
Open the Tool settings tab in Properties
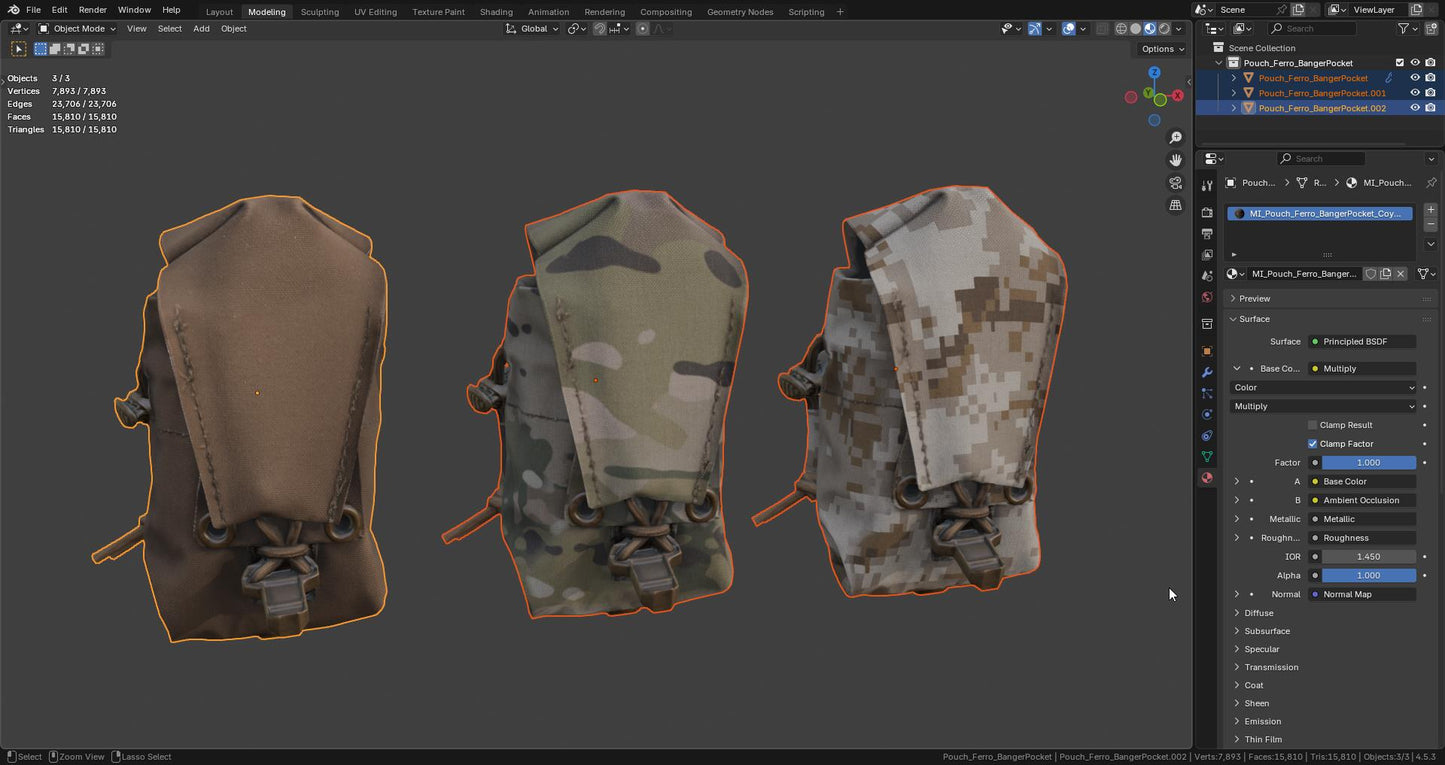coord(1207,186)
